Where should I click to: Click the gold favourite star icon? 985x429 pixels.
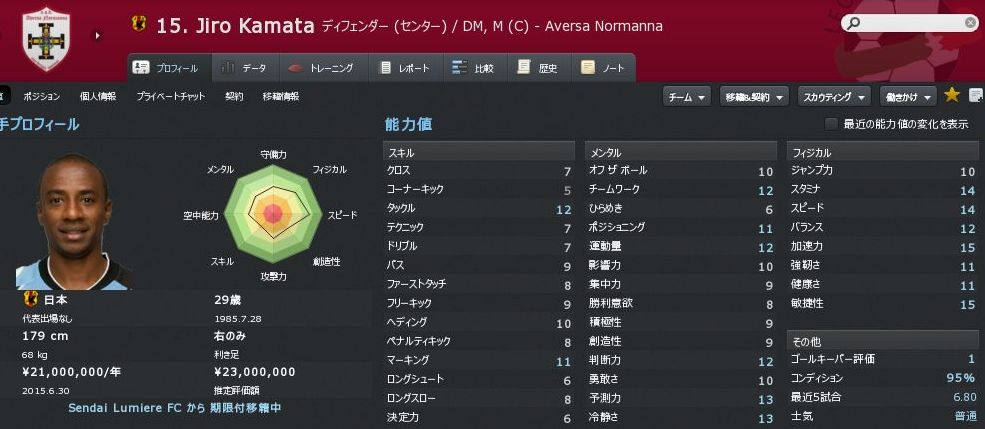pyautogui.click(x=951, y=95)
